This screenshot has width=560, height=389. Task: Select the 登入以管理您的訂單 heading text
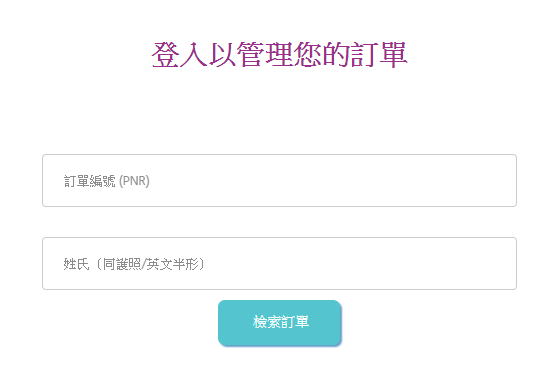279,54
